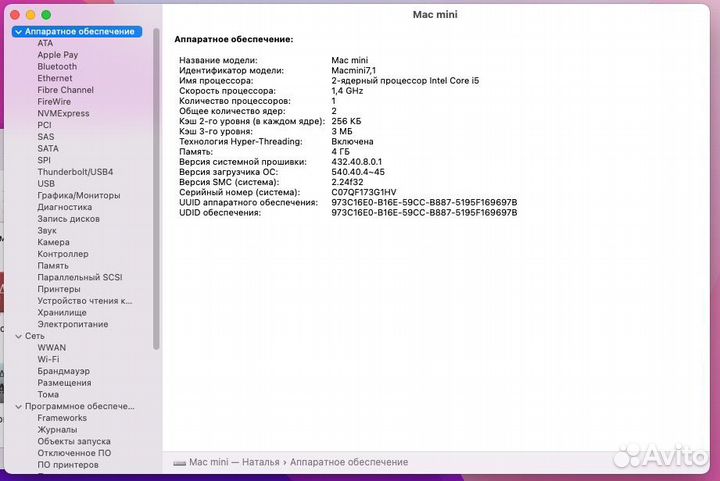This screenshot has width=720, height=481.
Task: Click the serial number value C07QF173G1HV
Action: 363,191
